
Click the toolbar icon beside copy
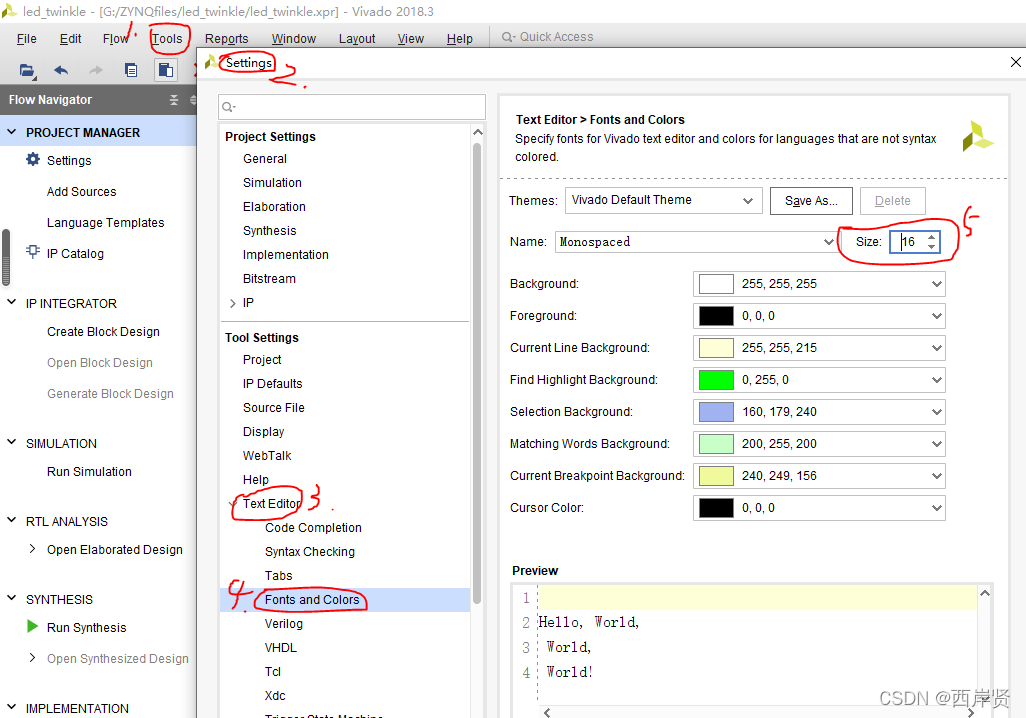(x=166, y=70)
